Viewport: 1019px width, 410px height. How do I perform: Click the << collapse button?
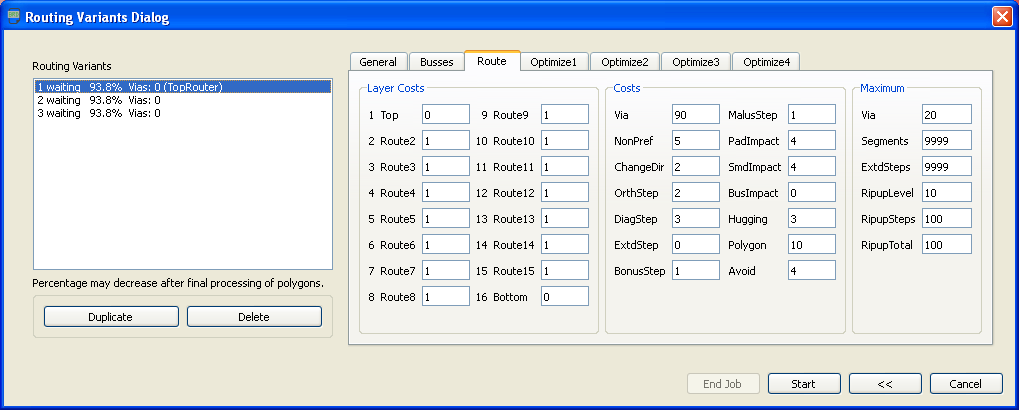[884, 383]
